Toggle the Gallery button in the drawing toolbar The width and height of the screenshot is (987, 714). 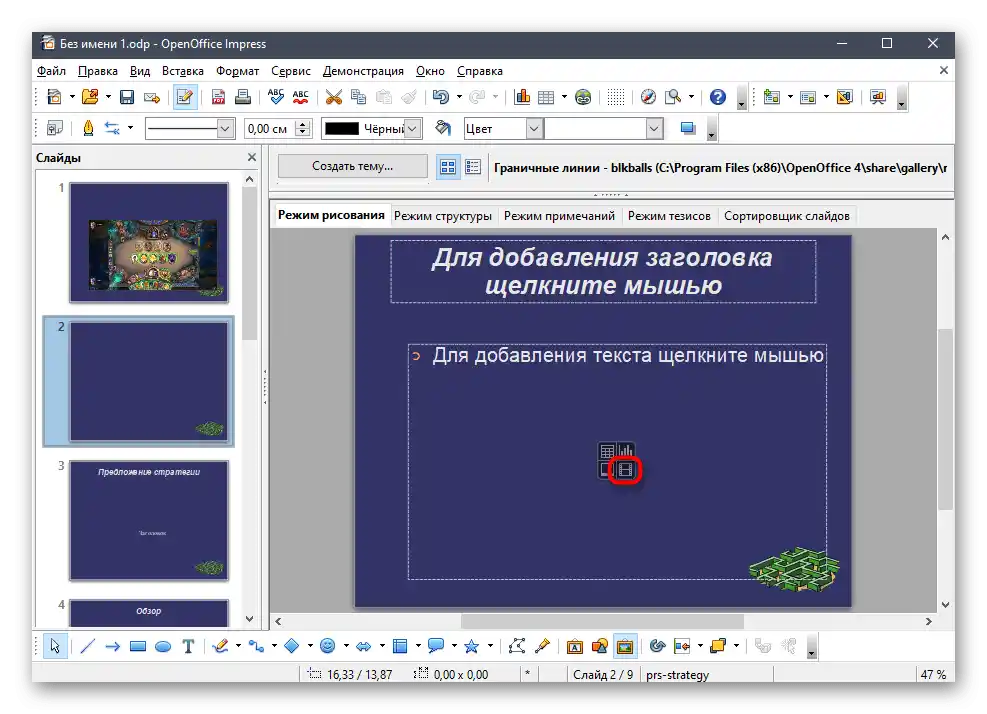click(624, 646)
